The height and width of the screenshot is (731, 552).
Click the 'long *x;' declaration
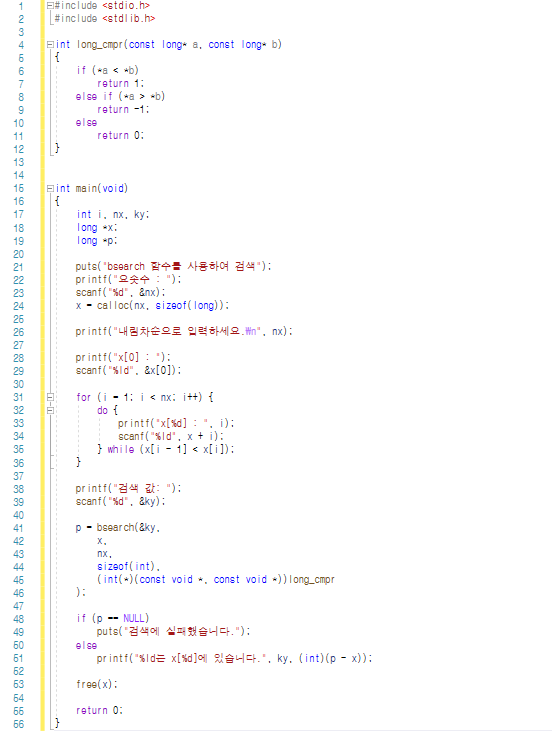tap(97, 228)
